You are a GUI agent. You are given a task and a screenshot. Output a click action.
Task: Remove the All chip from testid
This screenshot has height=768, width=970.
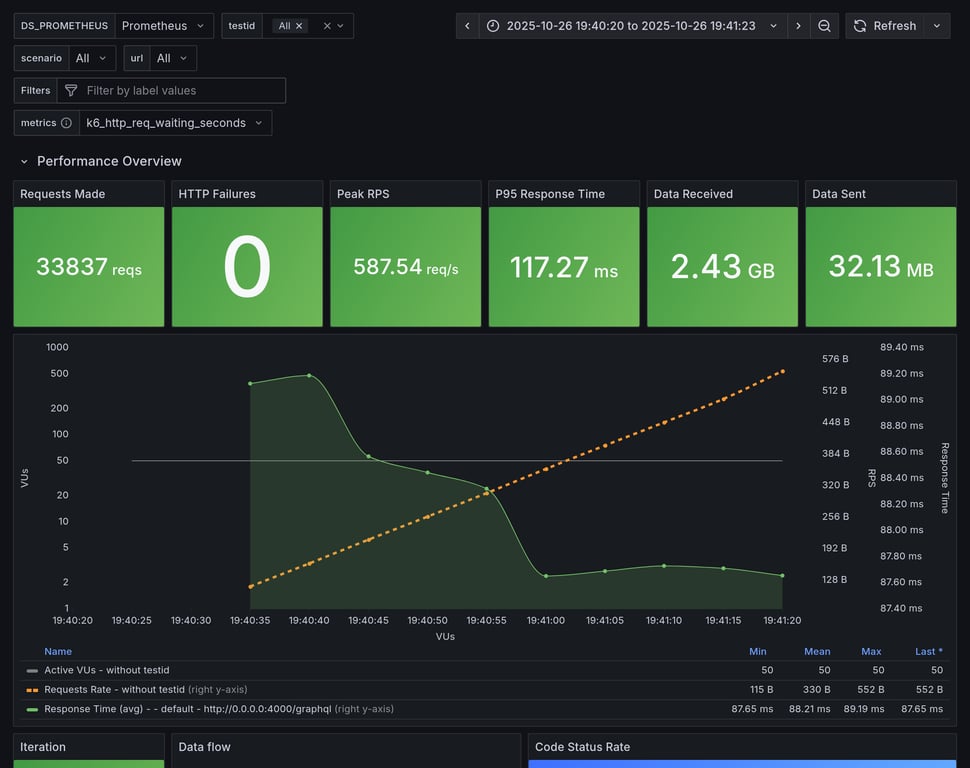(299, 26)
